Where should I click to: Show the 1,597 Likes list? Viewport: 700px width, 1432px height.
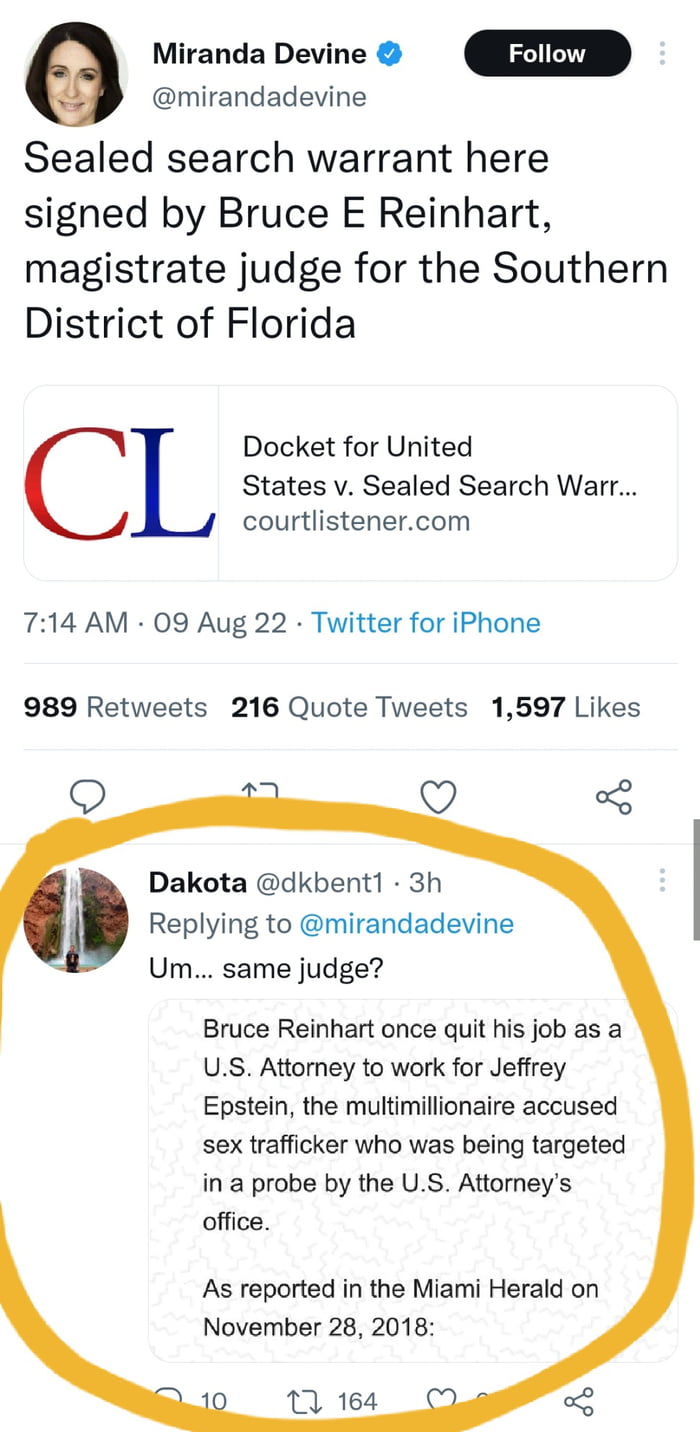(565, 708)
